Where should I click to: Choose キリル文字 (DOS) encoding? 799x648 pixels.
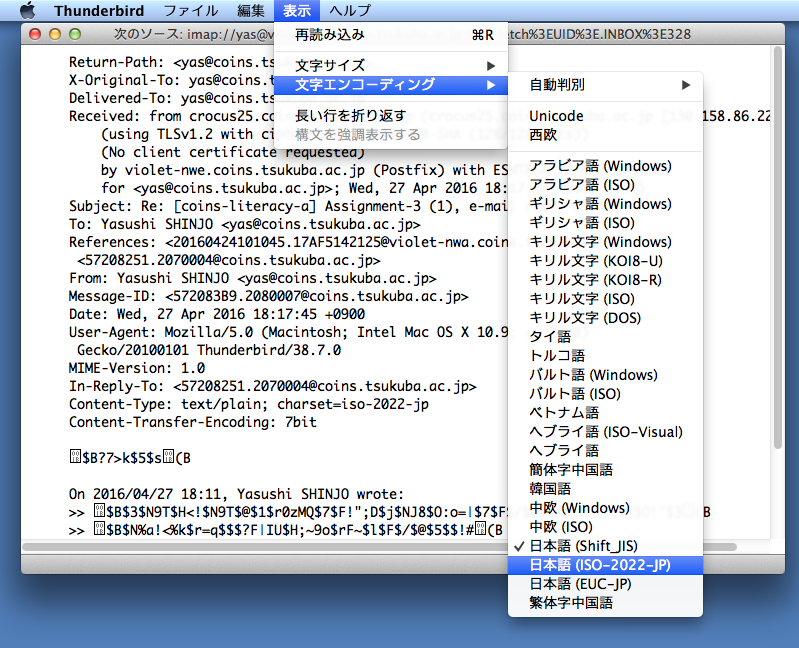click(605, 318)
